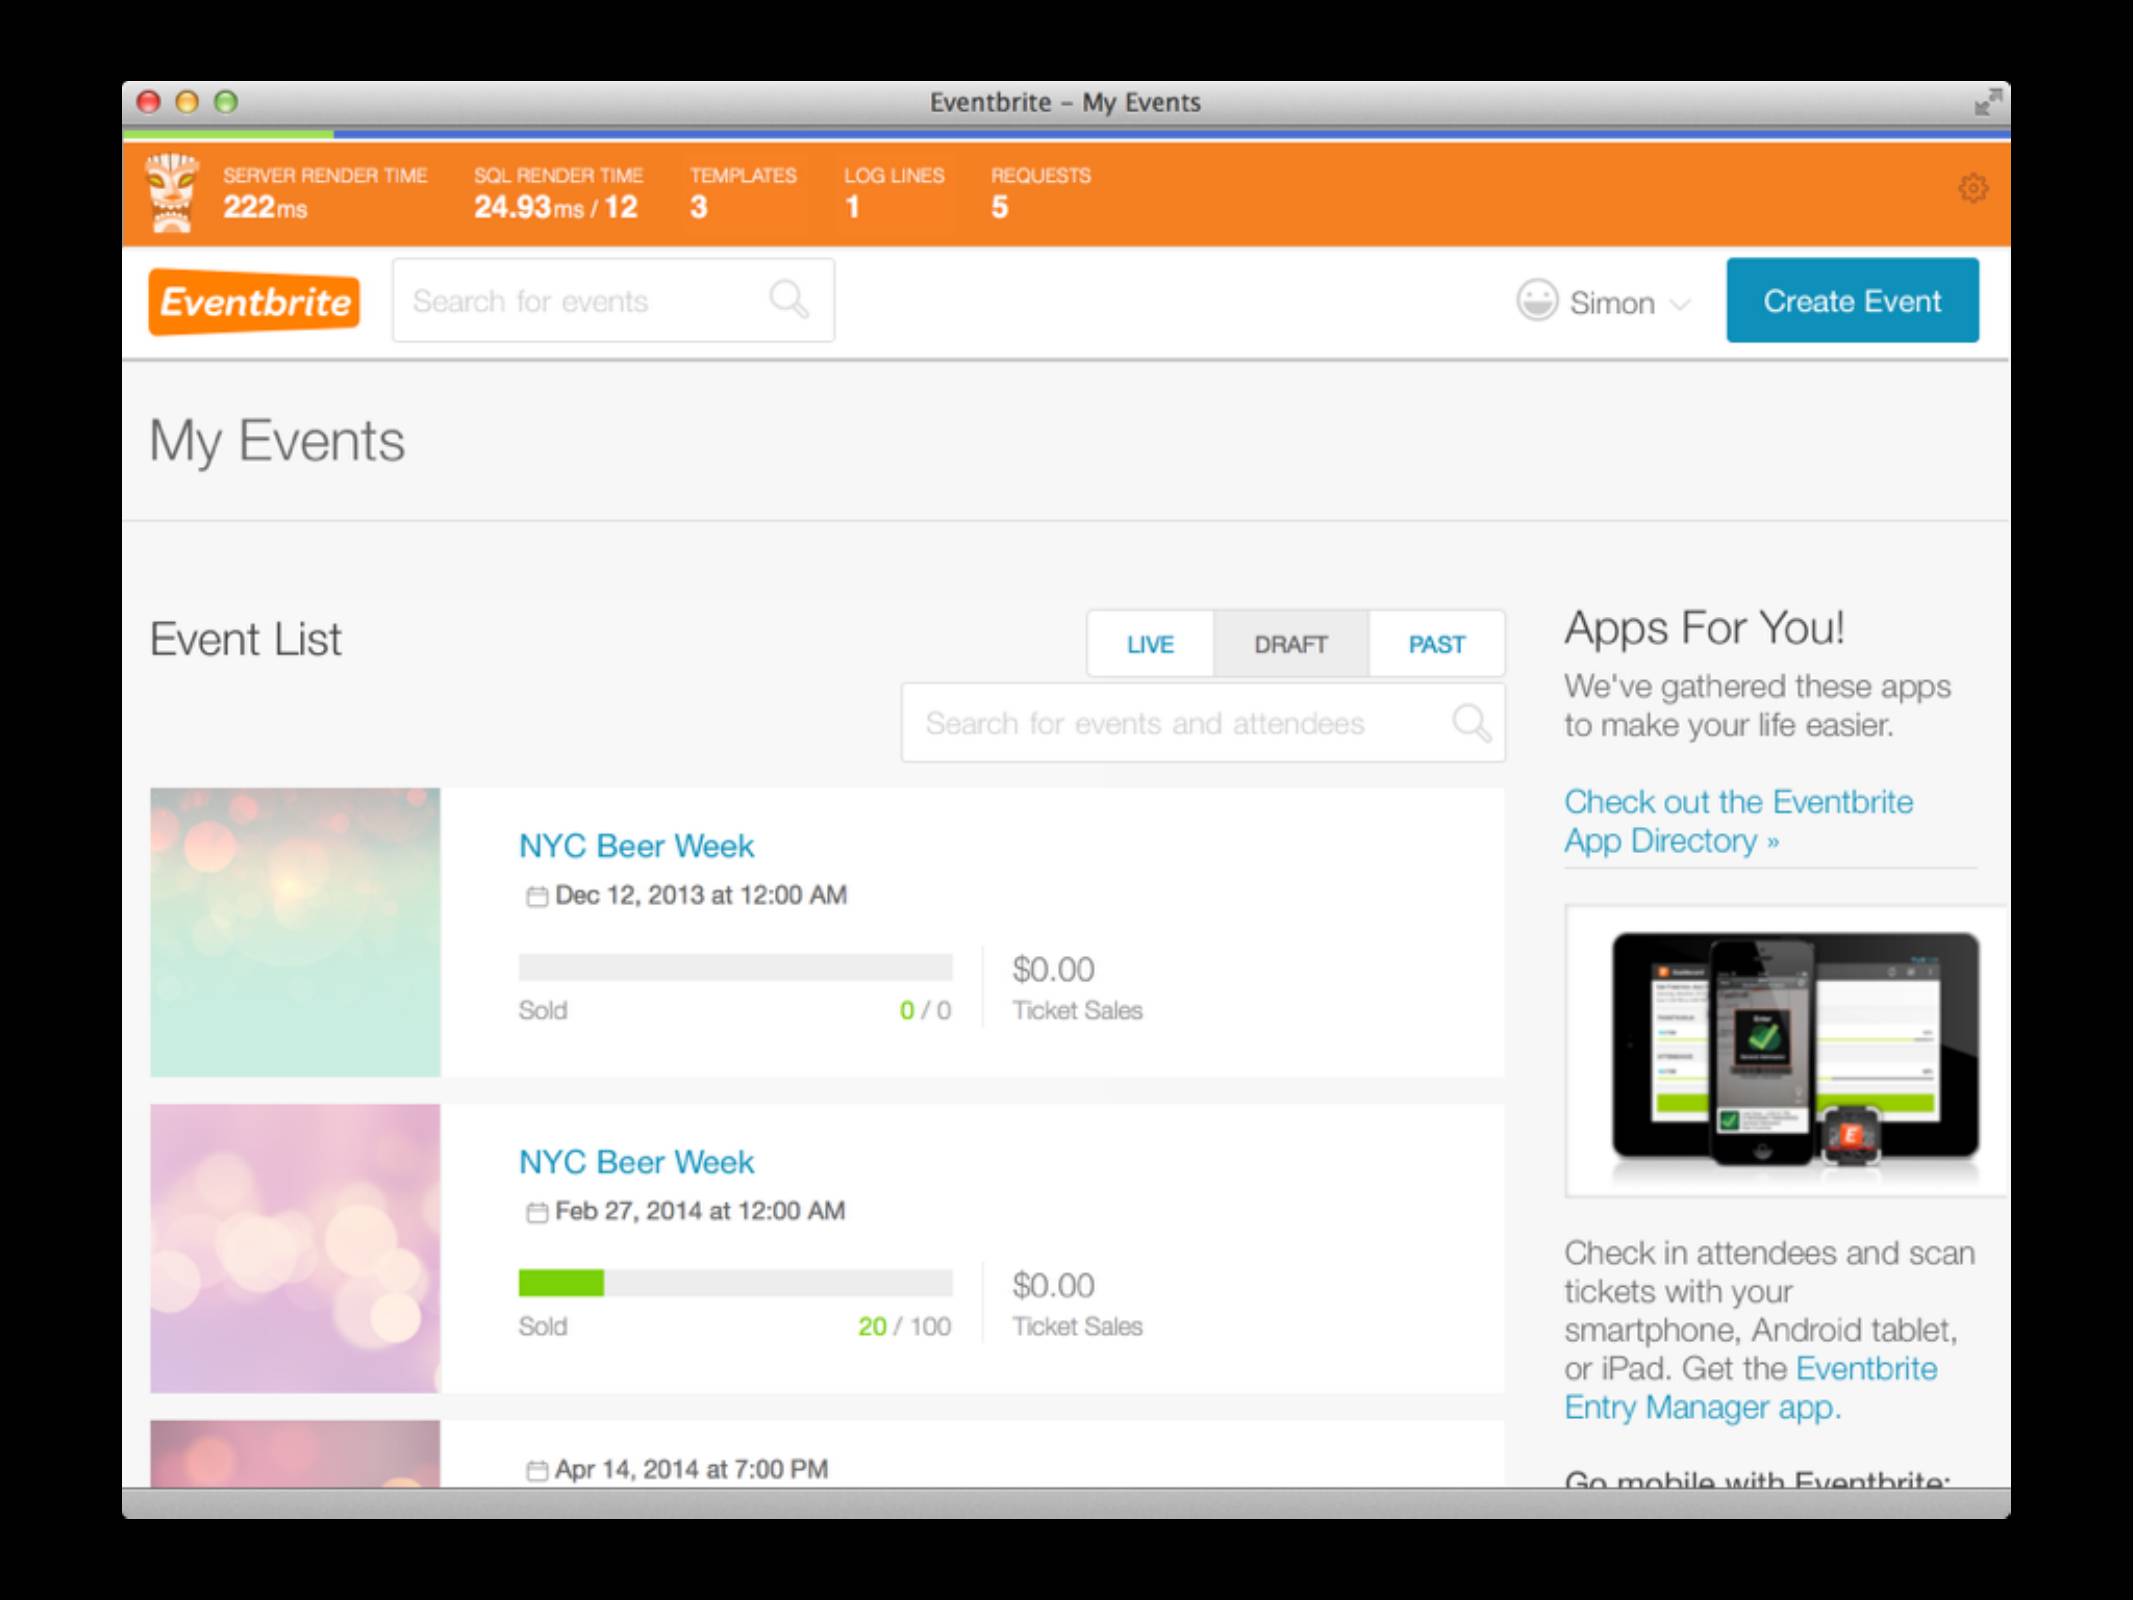Toggle fullscreen with the window expand arrows

pyautogui.click(x=1988, y=102)
